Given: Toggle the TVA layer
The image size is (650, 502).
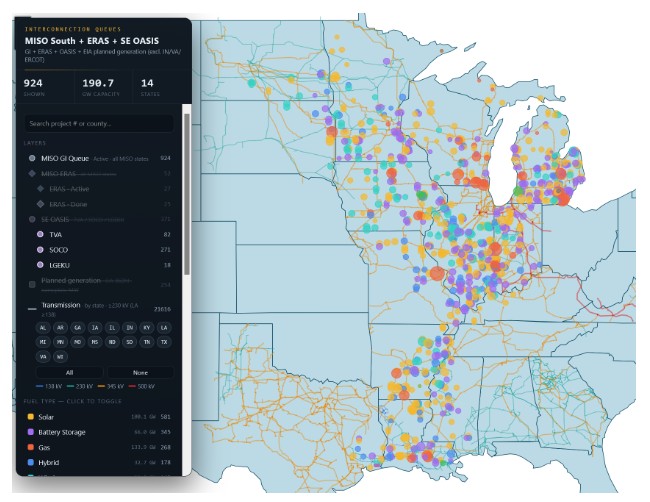Looking at the screenshot, I should tap(103, 234).
